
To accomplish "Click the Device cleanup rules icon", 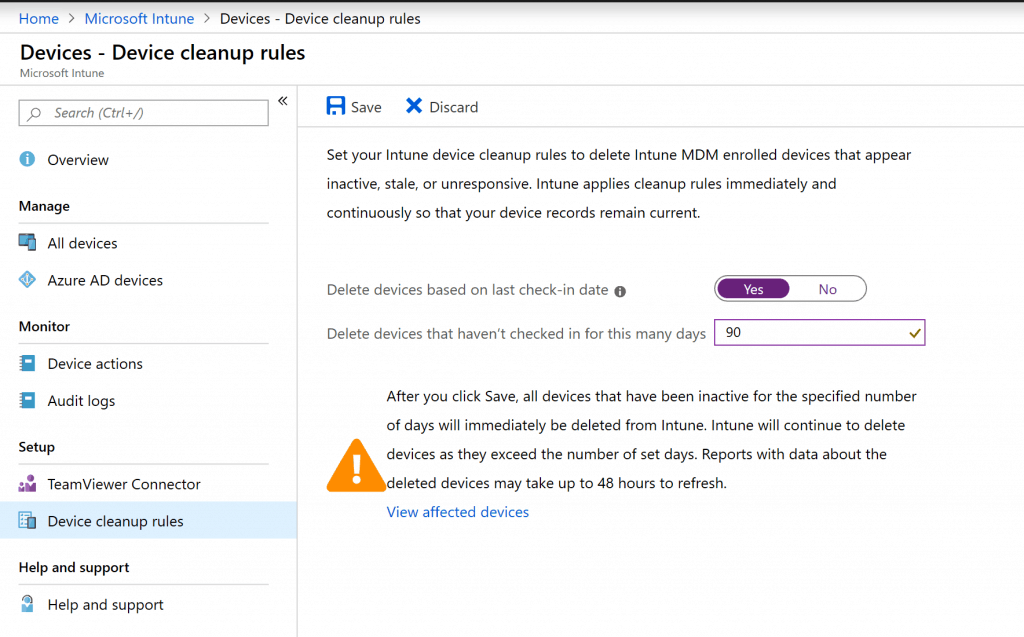I will click(x=27, y=521).
